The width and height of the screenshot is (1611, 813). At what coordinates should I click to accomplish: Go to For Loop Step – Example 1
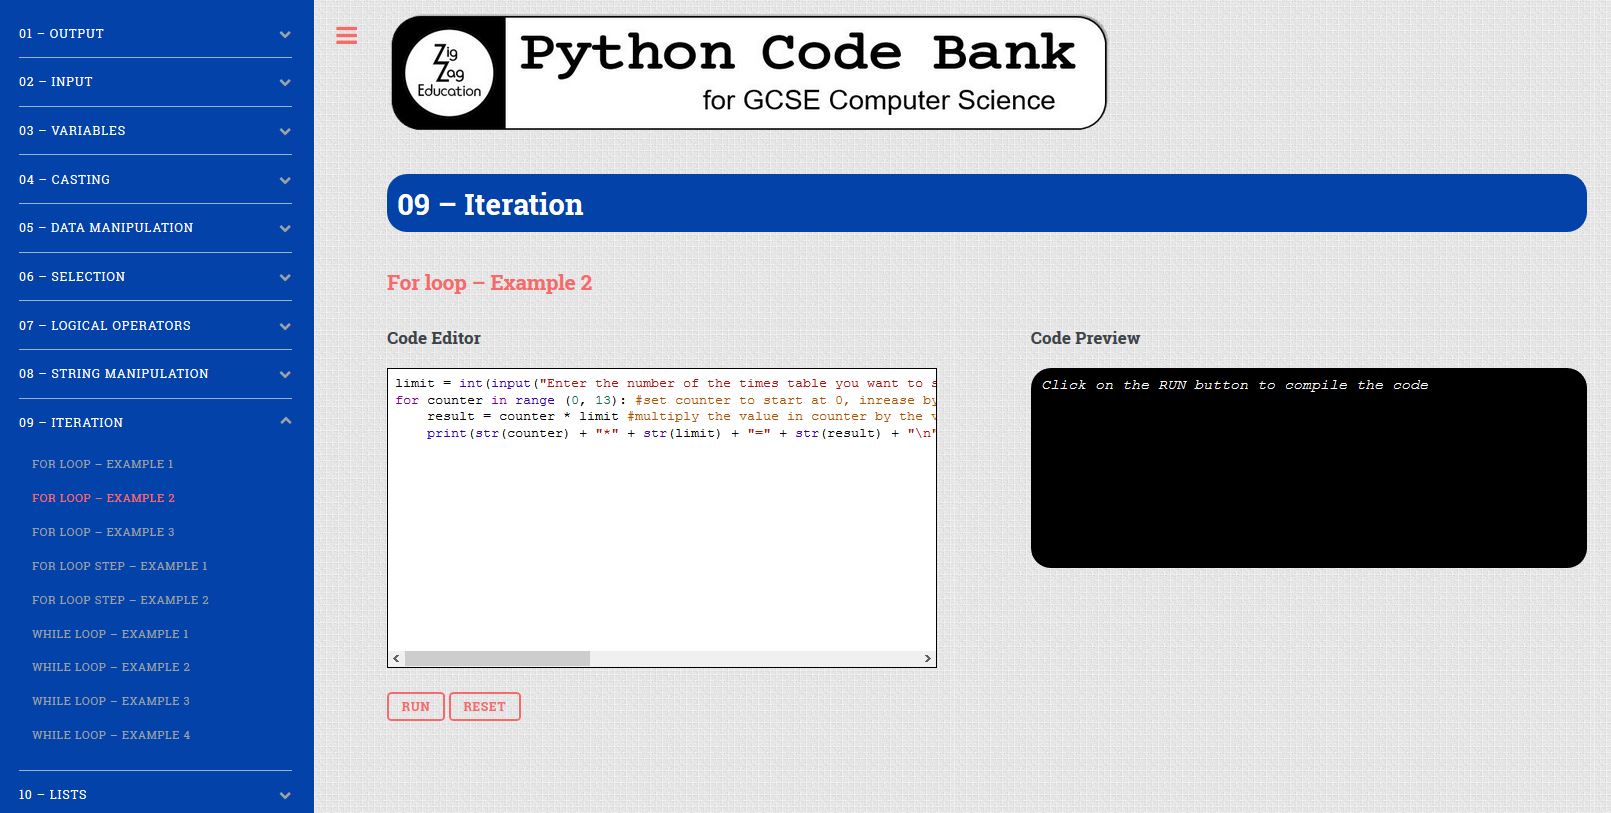120,566
